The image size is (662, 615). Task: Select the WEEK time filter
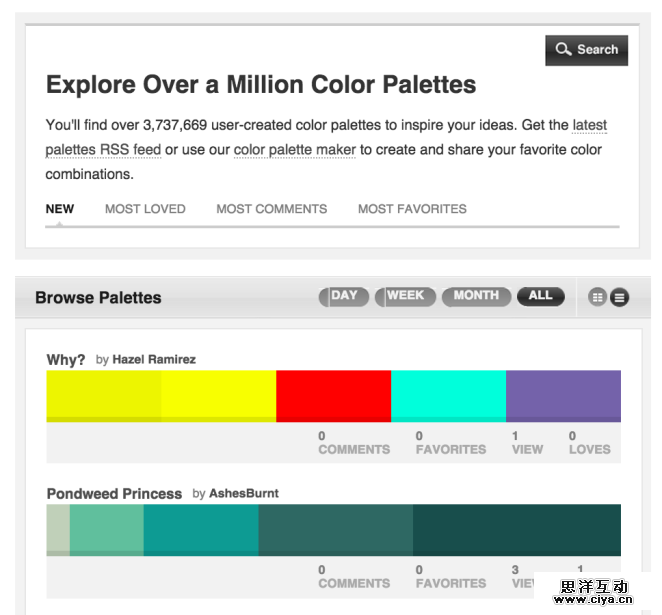pos(405,296)
